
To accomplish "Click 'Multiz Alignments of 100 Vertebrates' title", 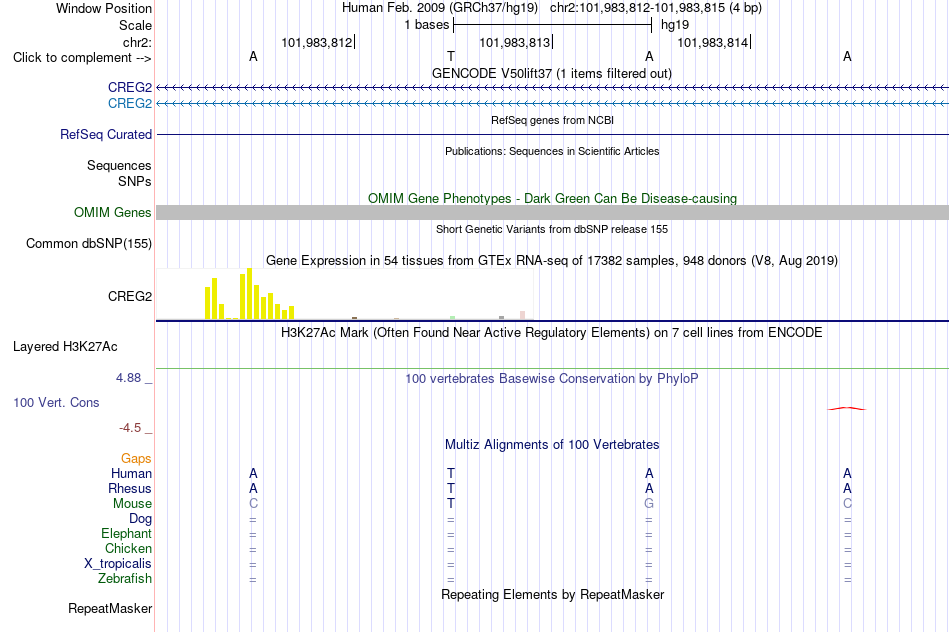I will [x=552, y=445].
